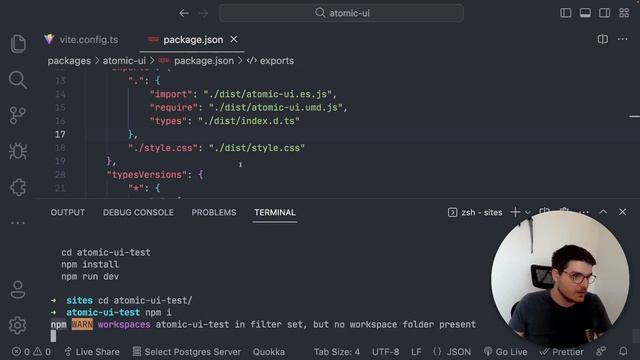Change the LF end-of-line sequence
Image resolution: width=640 pixels, height=360 pixels.
pyautogui.click(x=416, y=352)
